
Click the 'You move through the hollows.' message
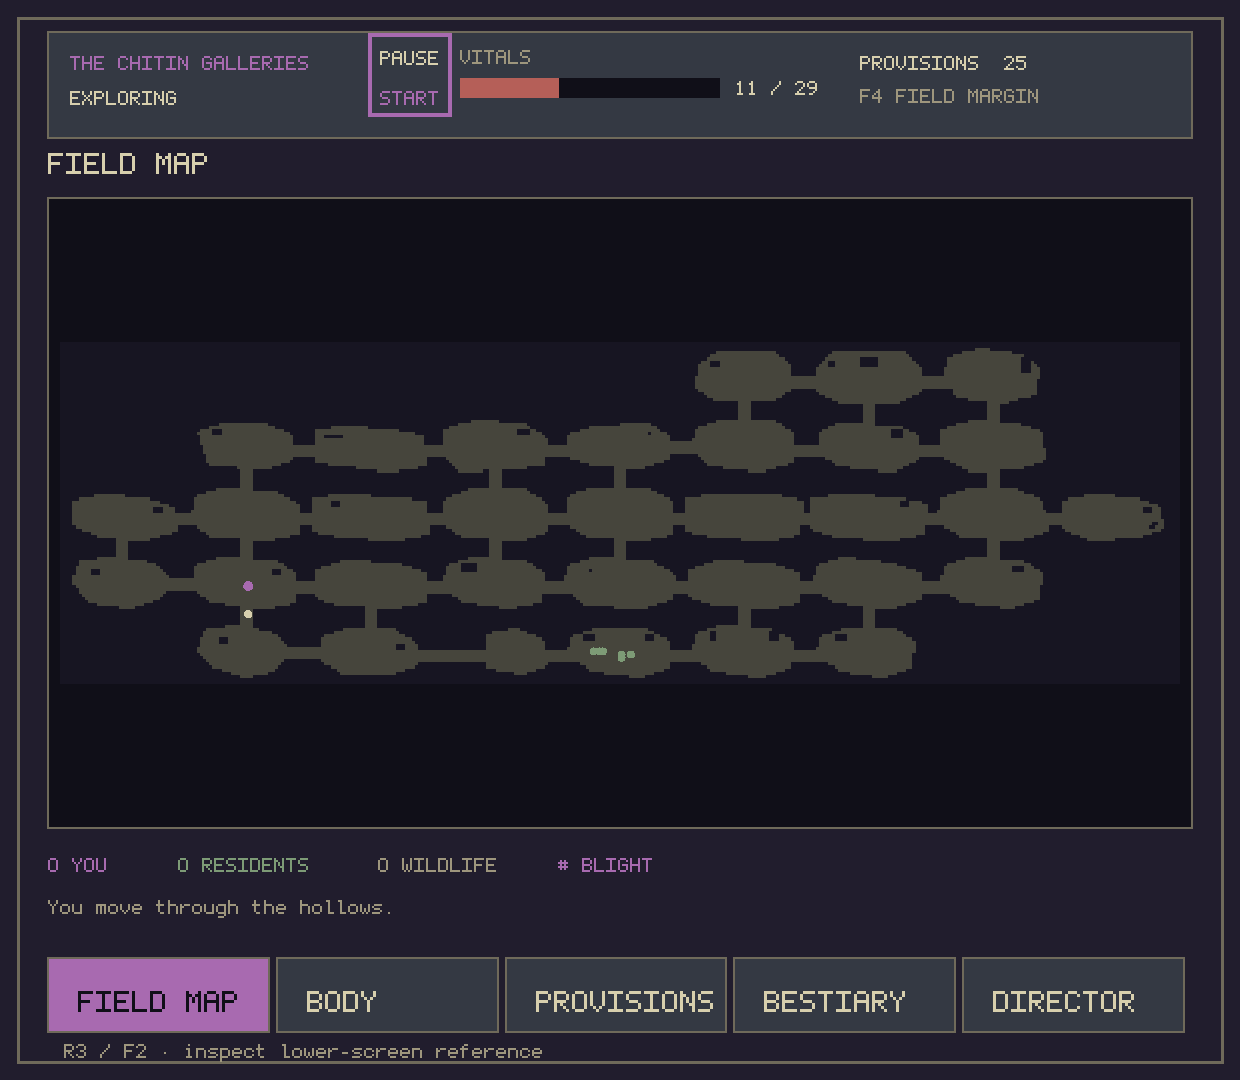tap(220, 907)
